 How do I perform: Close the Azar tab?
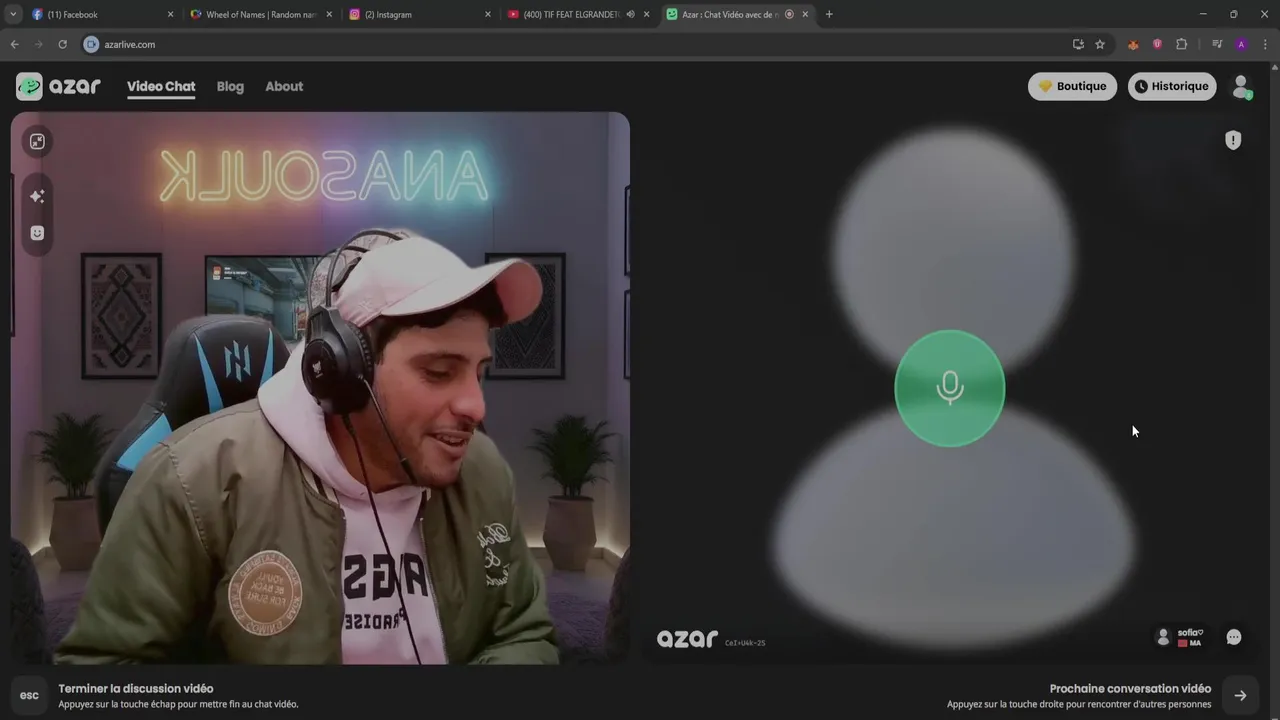click(x=805, y=14)
